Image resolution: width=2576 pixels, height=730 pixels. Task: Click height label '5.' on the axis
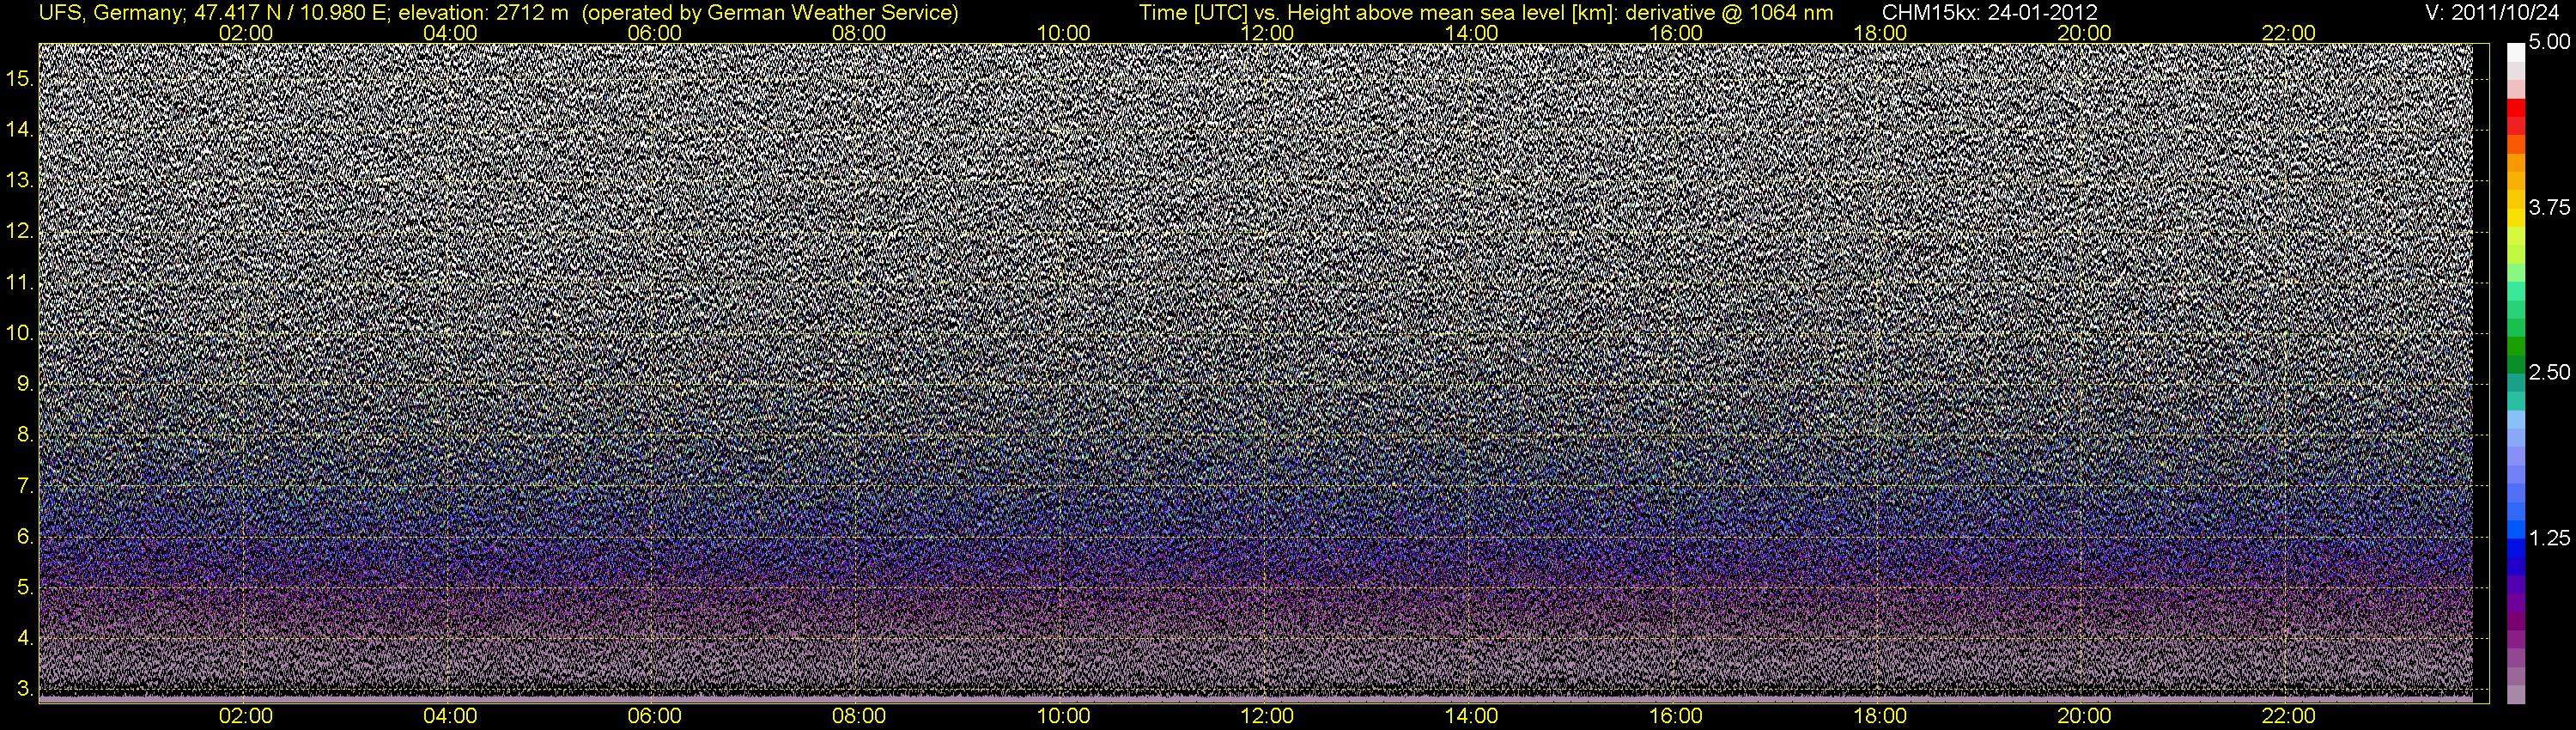(x=25, y=588)
